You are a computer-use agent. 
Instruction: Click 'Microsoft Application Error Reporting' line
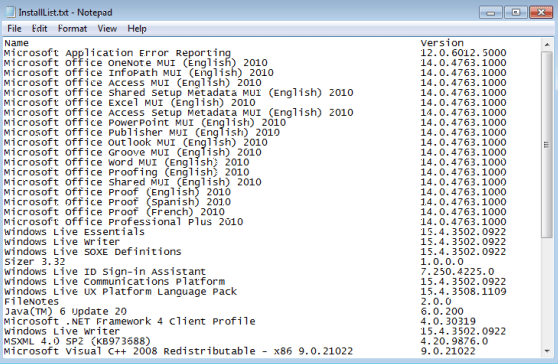point(117,53)
